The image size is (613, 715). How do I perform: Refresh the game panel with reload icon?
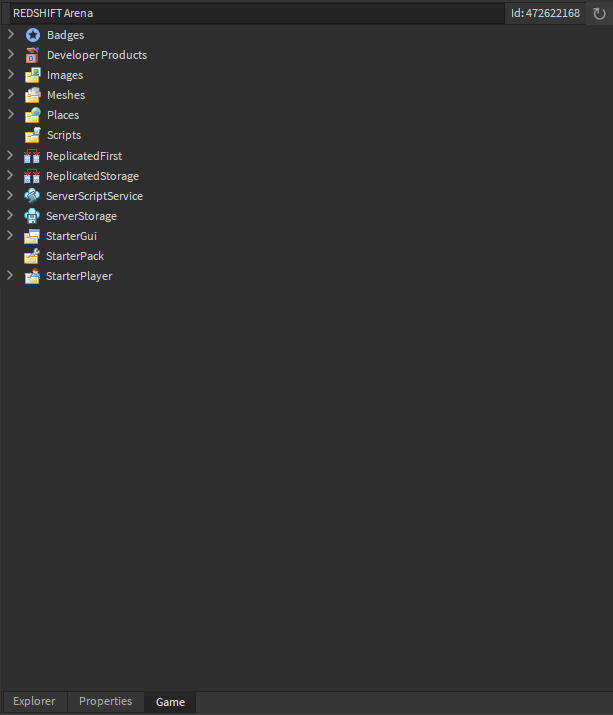[599, 14]
